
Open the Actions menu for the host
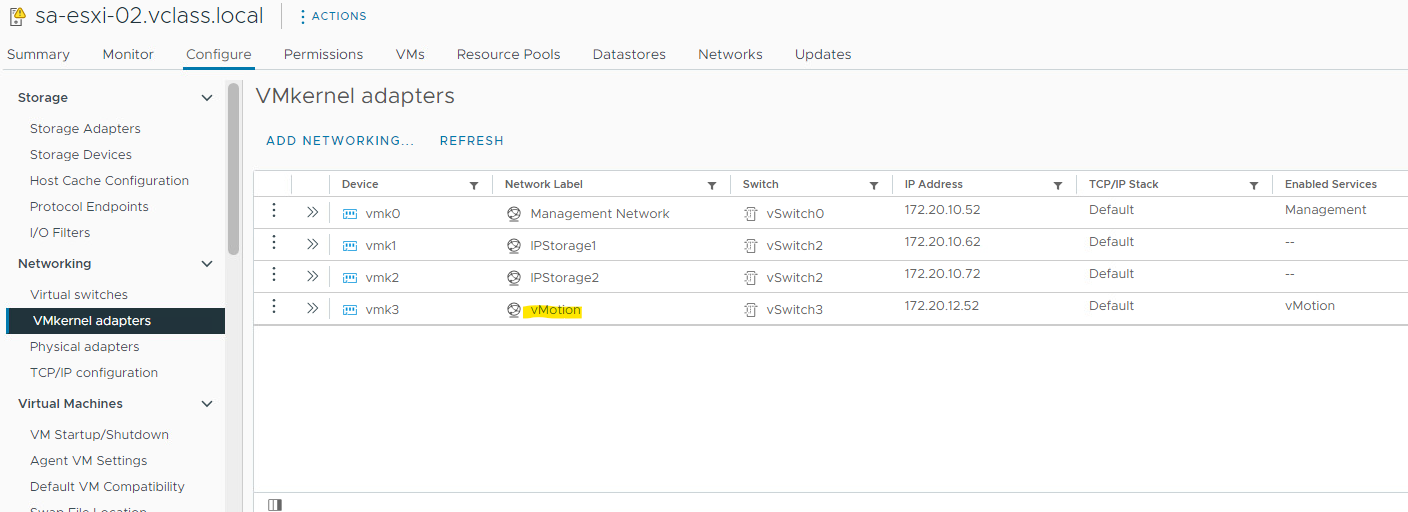click(x=333, y=16)
